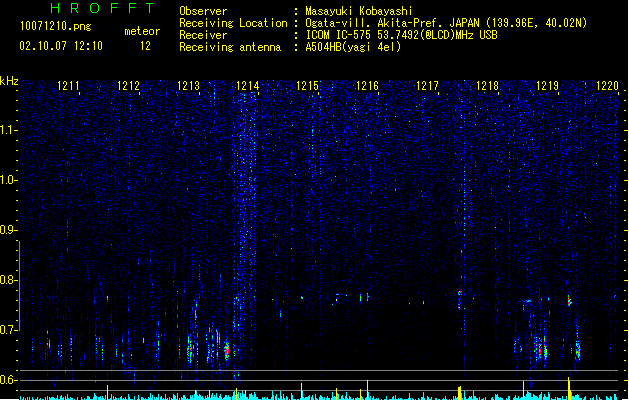
Task: Click the date 02.10.07 12:10
Action: (x=61, y=46)
